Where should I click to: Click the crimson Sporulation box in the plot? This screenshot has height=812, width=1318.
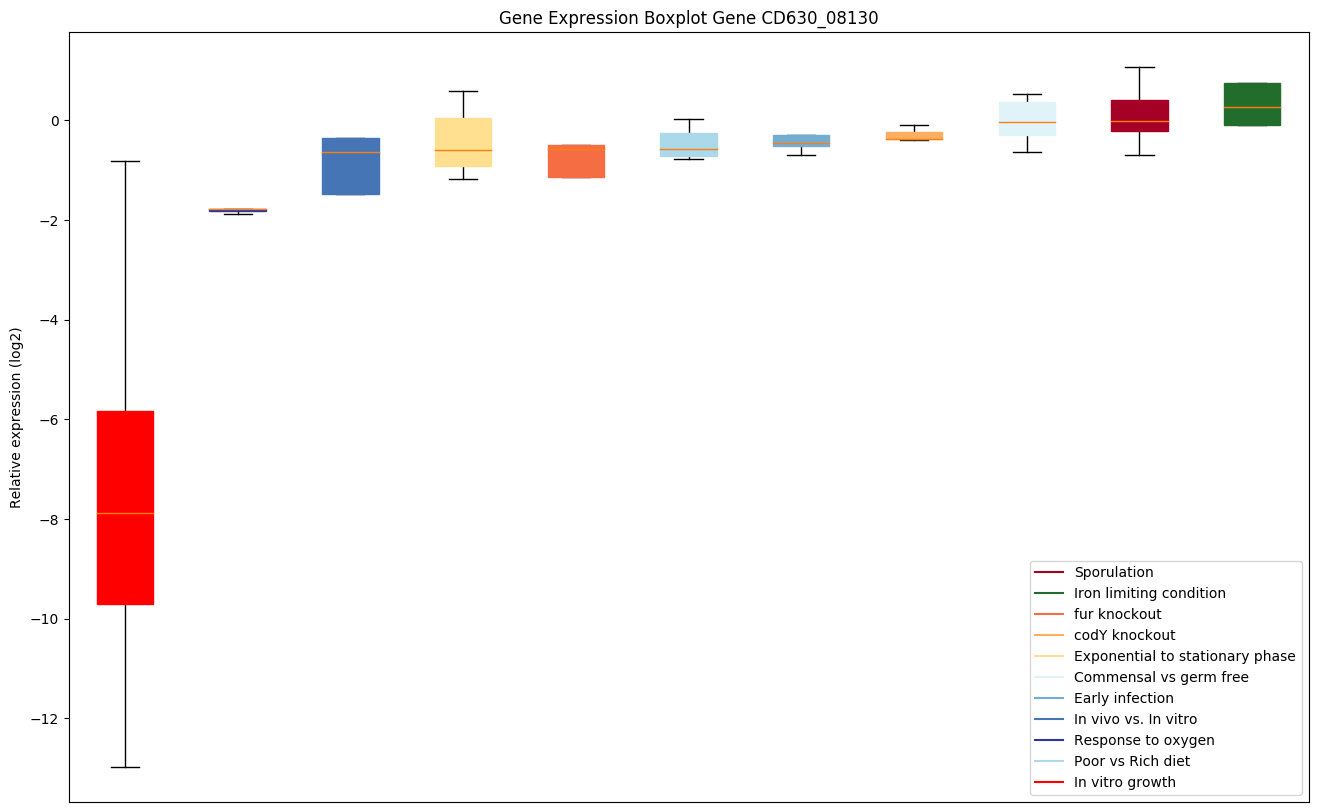1139,115
